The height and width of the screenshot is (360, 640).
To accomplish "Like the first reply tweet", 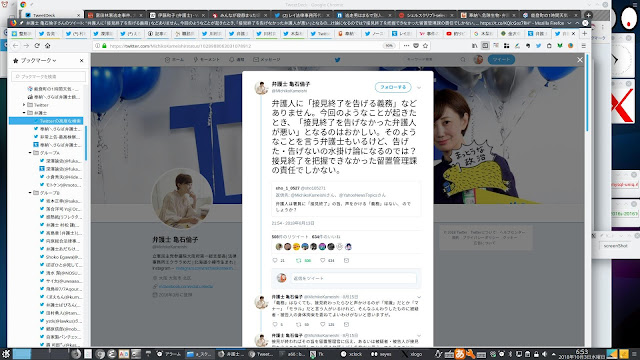I will point(322,324).
